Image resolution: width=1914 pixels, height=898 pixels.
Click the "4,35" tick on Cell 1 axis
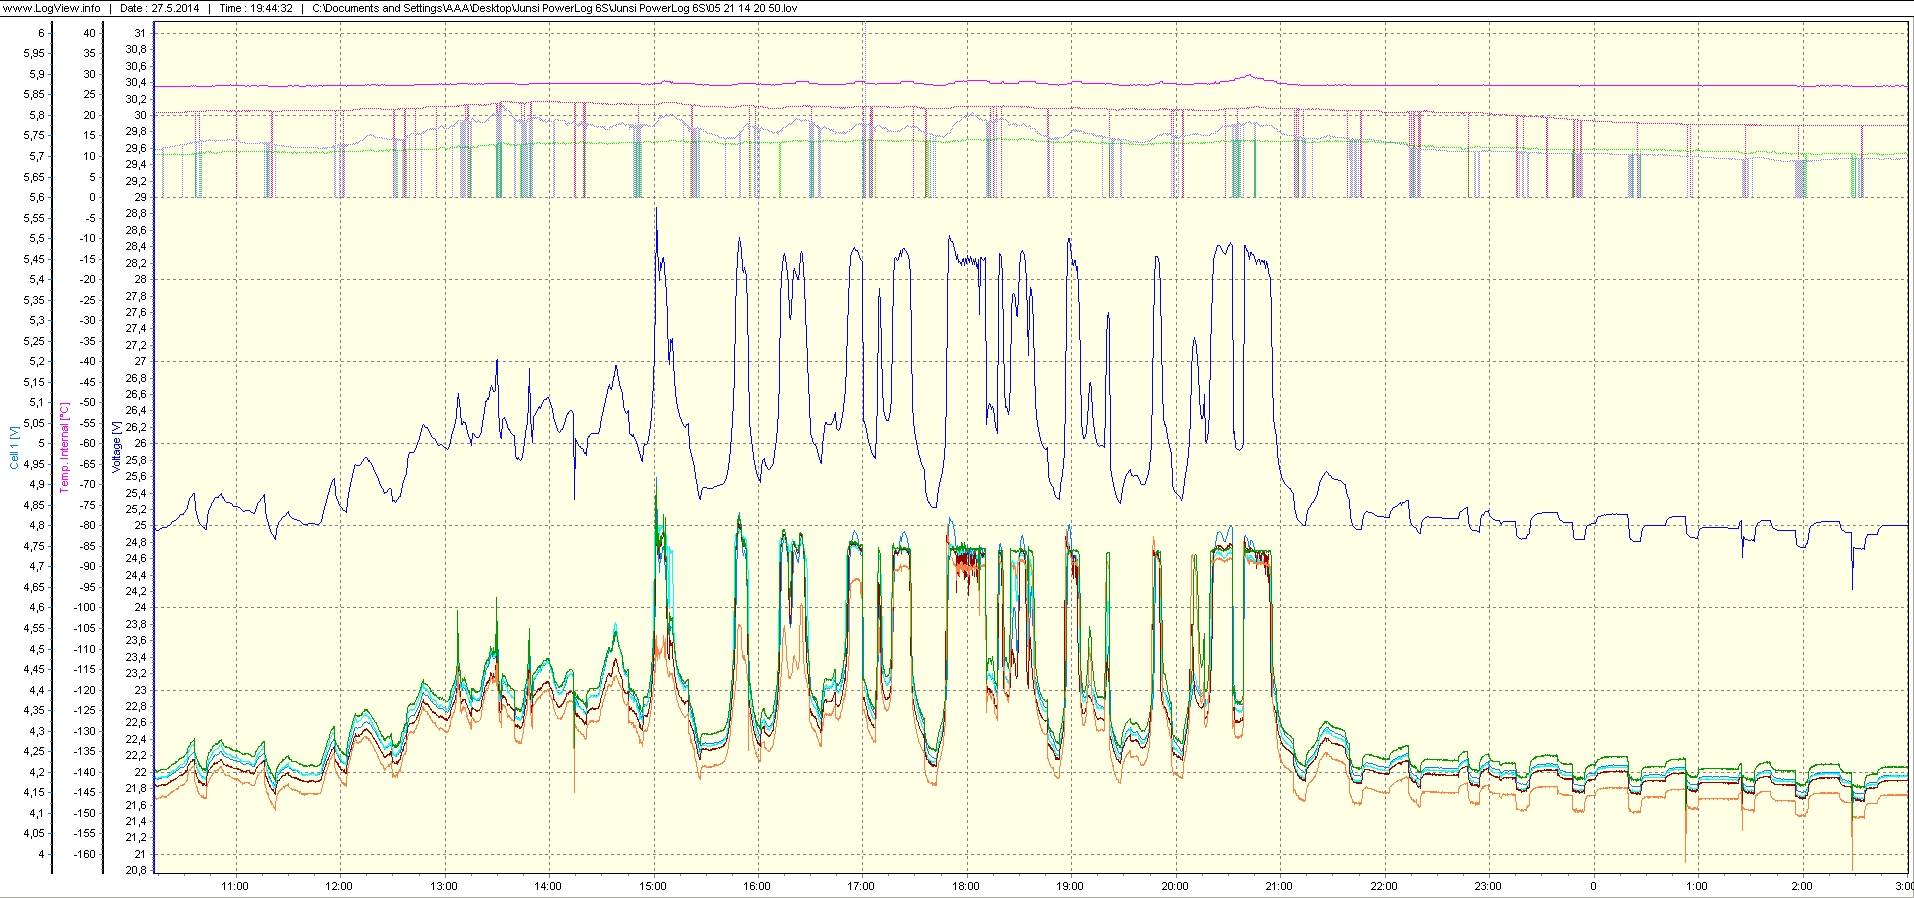coord(34,710)
